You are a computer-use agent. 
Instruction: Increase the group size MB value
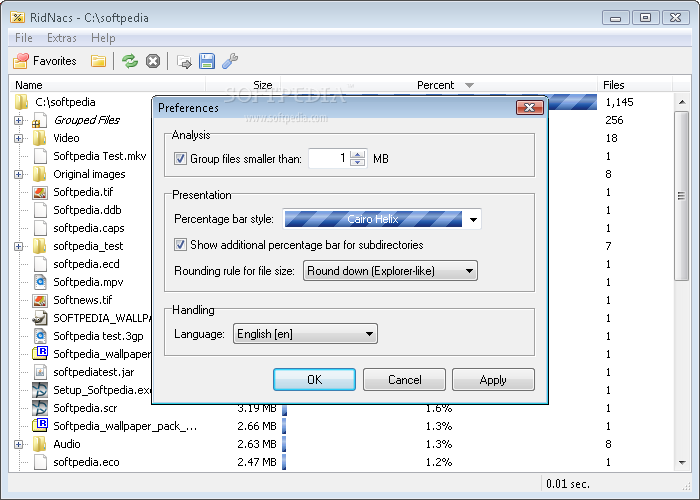(x=358, y=154)
